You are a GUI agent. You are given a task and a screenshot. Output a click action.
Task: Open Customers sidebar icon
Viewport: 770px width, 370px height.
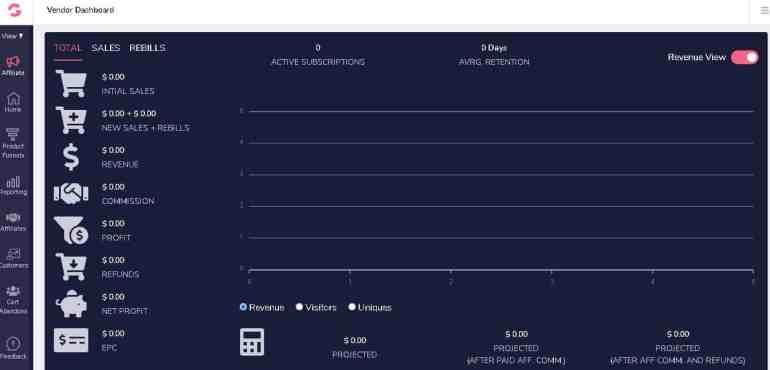tap(13, 258)
